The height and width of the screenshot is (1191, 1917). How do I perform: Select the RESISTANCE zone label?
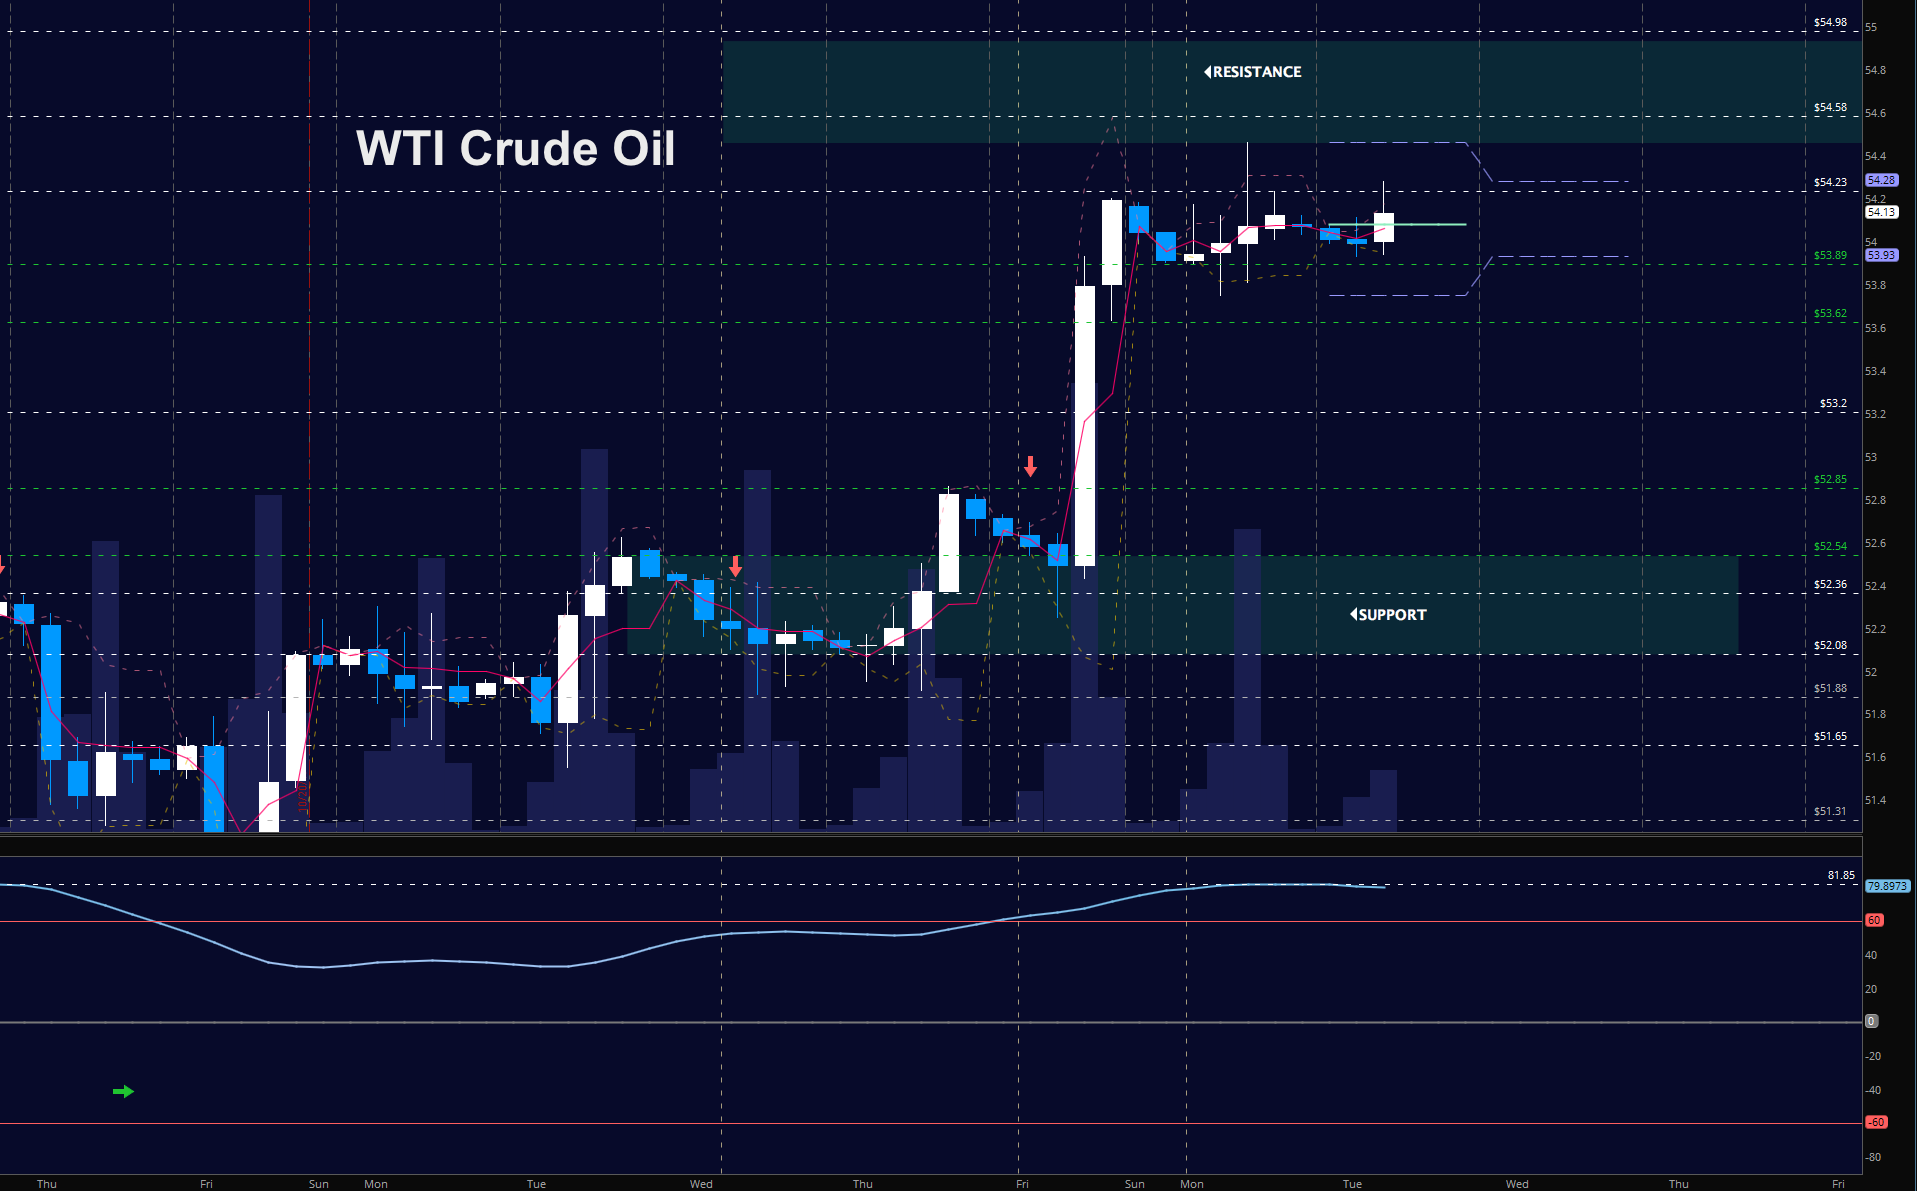[1253, 72]
